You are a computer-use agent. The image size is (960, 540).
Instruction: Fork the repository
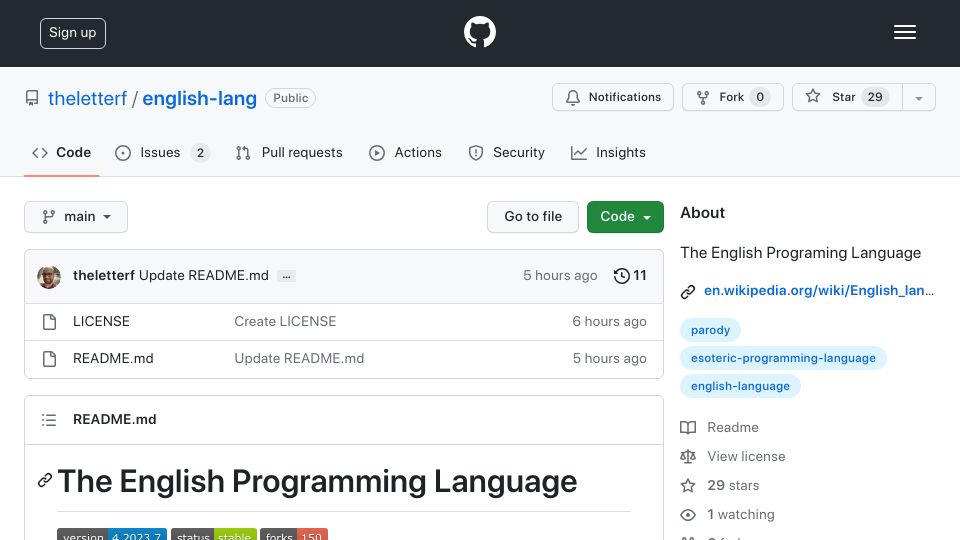click(733, 97)
